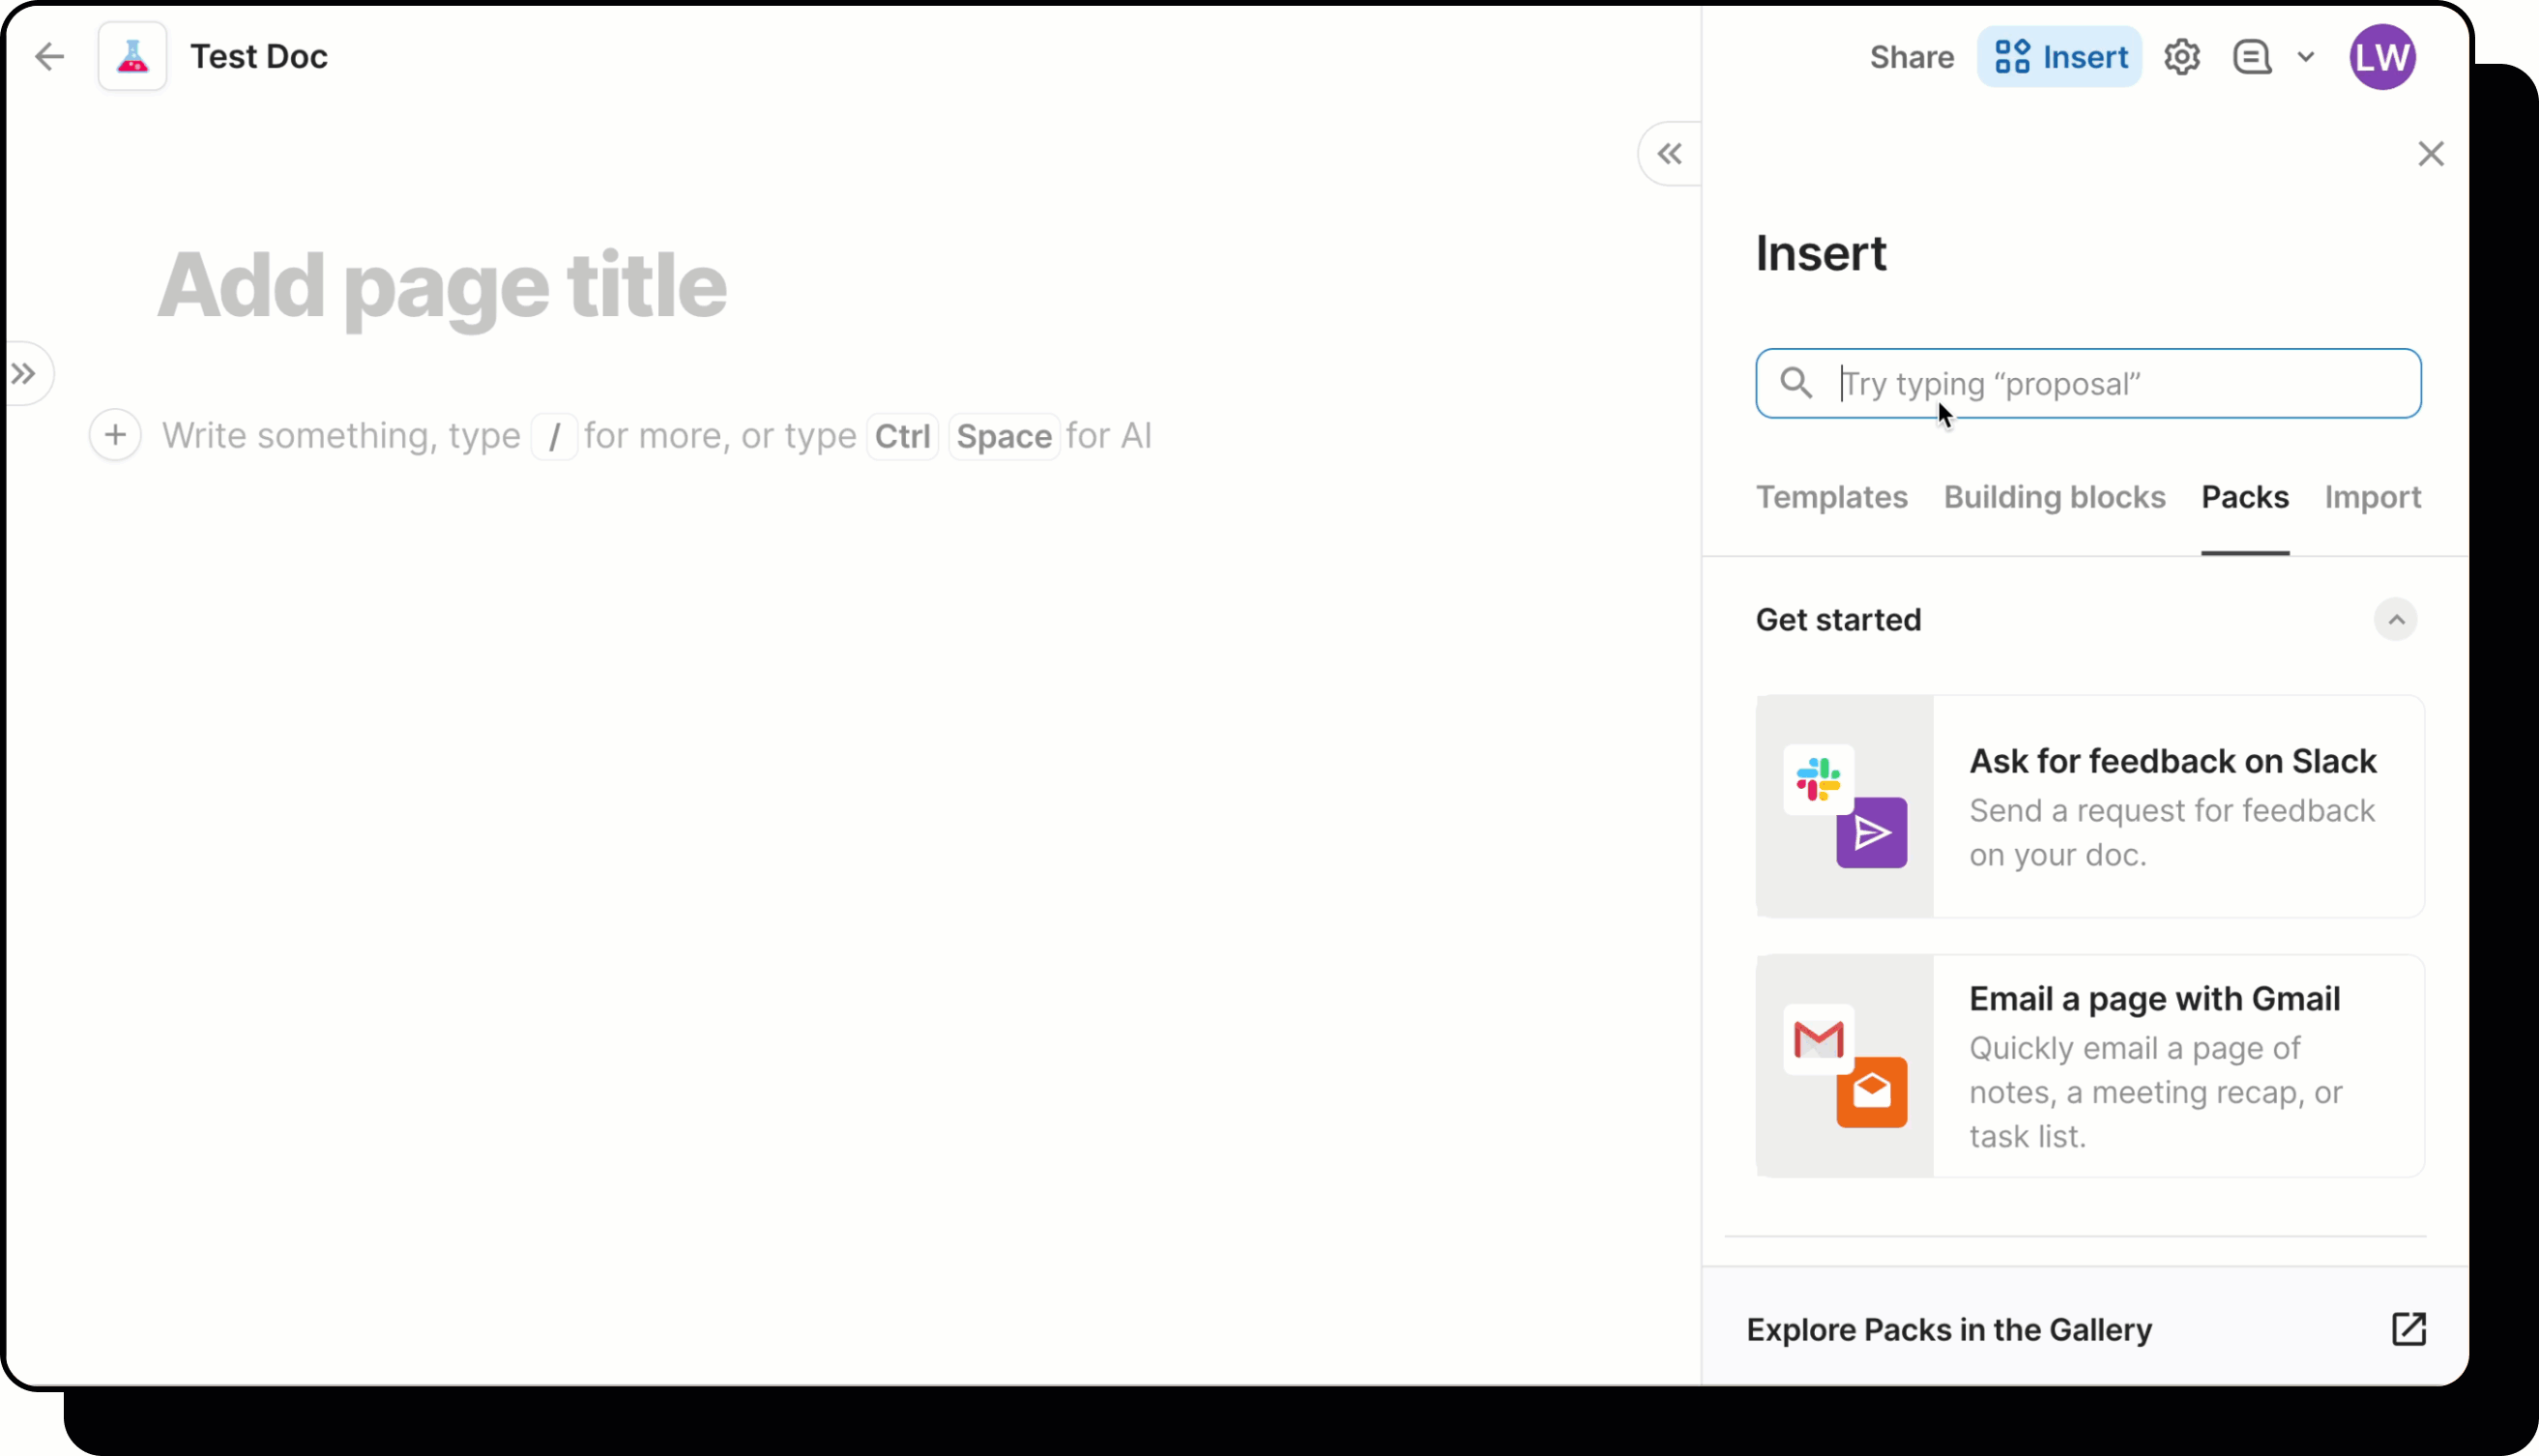Click the back arrow navigation icon
The height and width of the screenshot is (1456, 2539).
coord(48,56)
